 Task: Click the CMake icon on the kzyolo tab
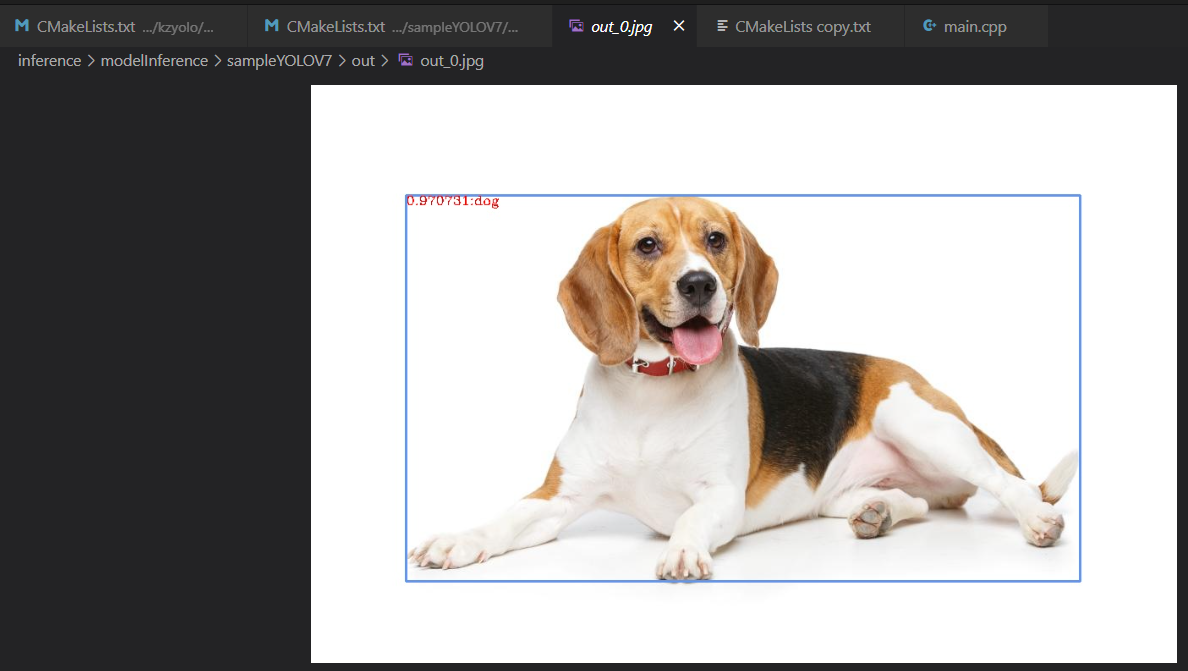pos(22,26)
